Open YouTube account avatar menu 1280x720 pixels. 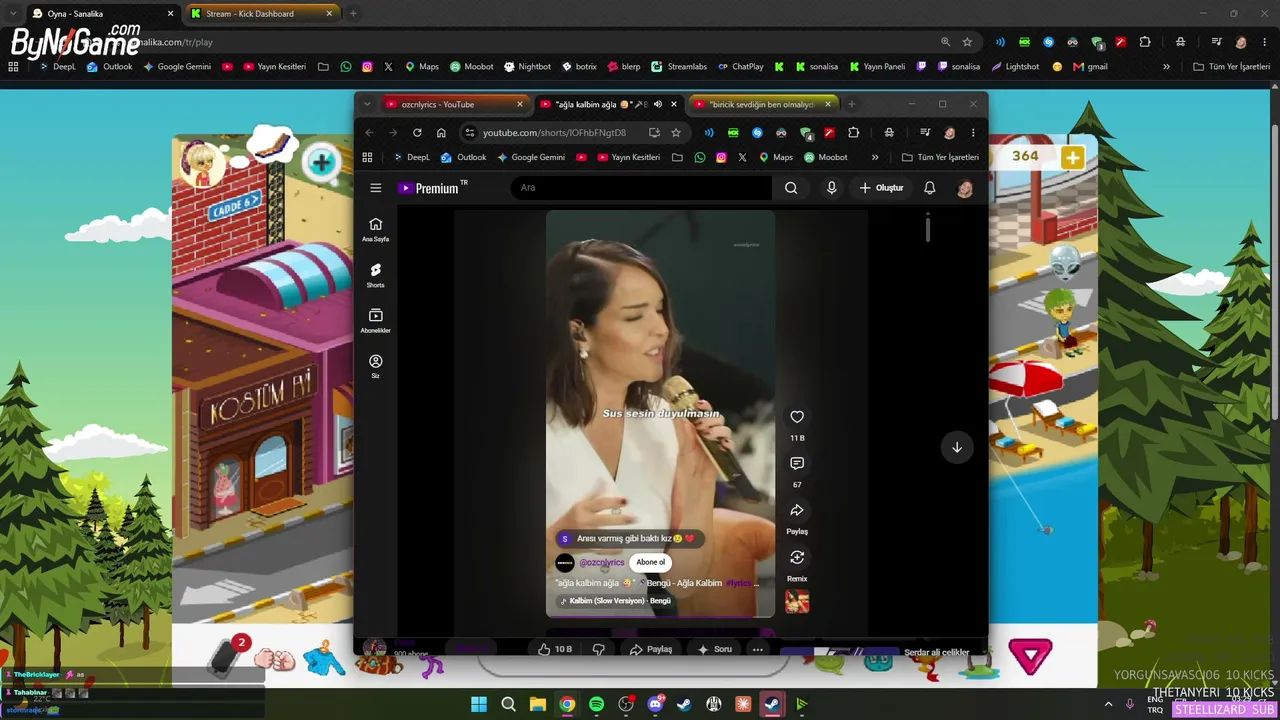[x=965, y=188]
